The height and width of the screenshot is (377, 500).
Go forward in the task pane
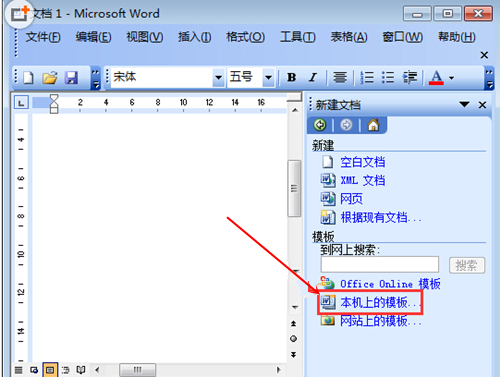(x=346, y=125)
